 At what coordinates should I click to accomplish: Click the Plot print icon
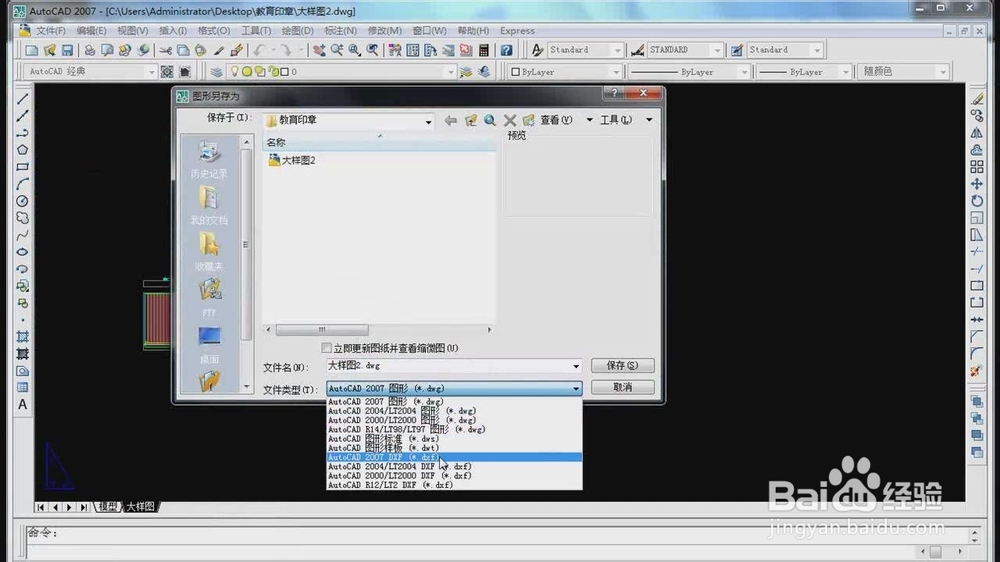(90, 50)
